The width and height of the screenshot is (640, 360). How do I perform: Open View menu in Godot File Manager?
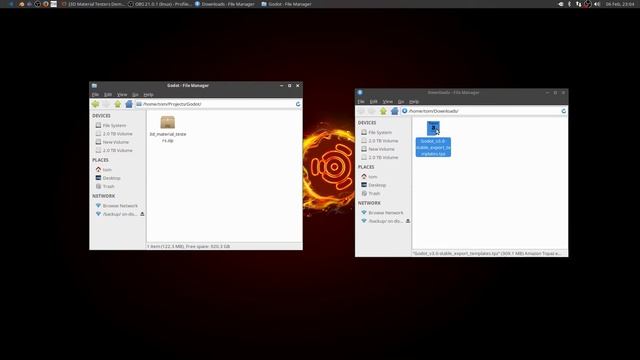pos(122,95)
